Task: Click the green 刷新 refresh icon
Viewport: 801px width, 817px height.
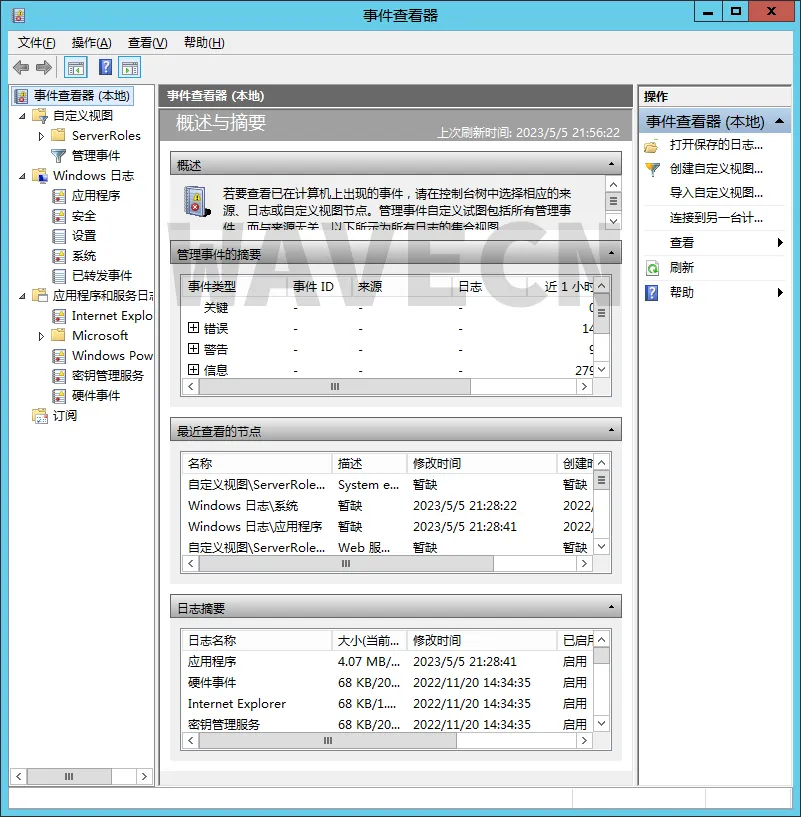Action: pyautogui.click(x=651, y=268)
